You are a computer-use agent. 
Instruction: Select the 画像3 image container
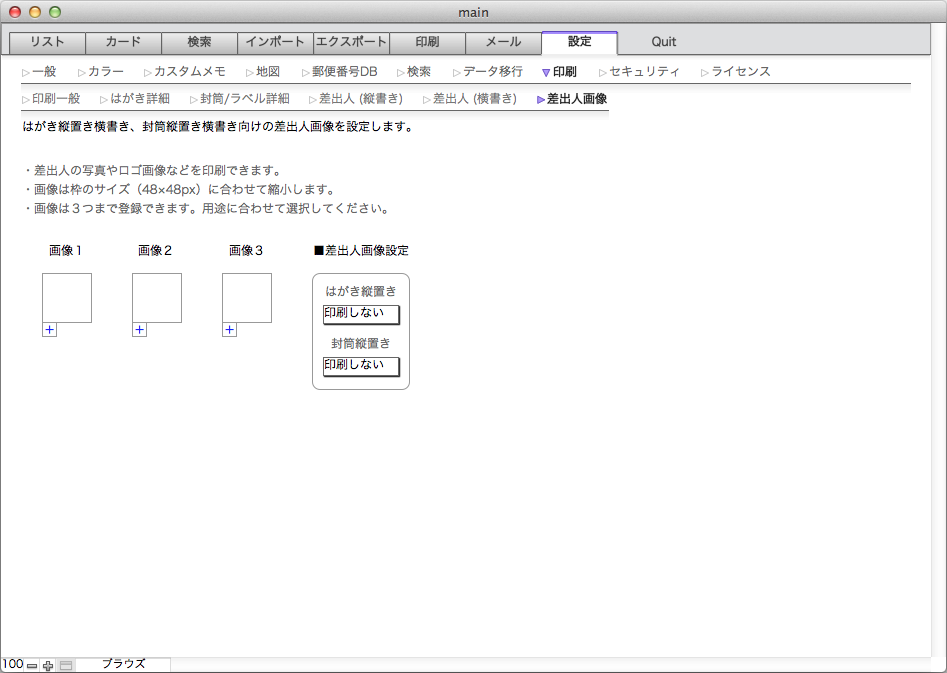(x=247, y=298)
